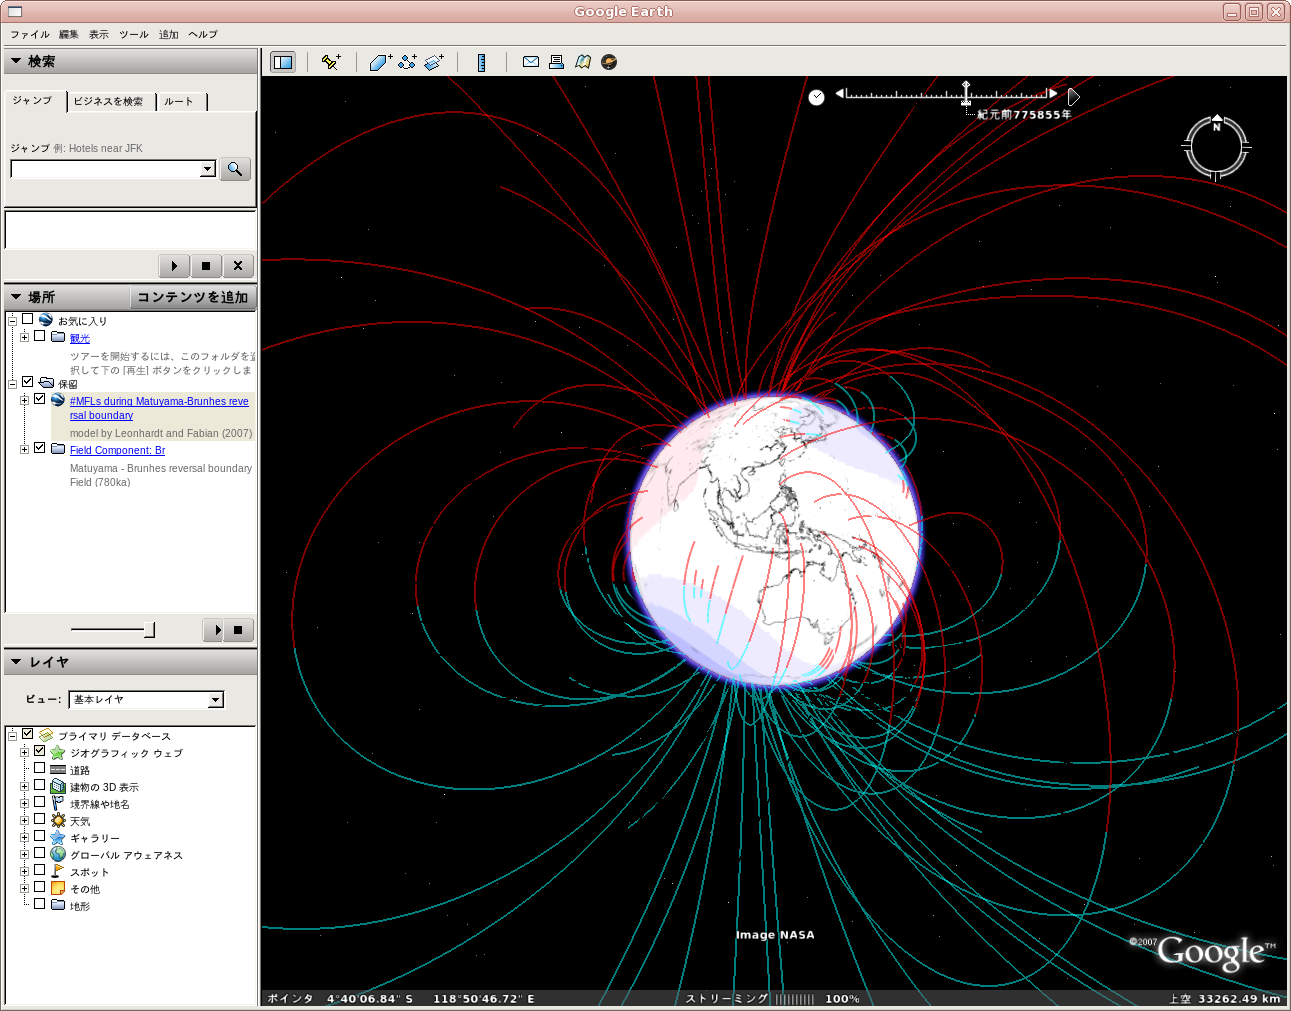Enable the 道路 layer checkbox
The image size is (1291, 1011).
pyautogui.click(x=40, y=768)
